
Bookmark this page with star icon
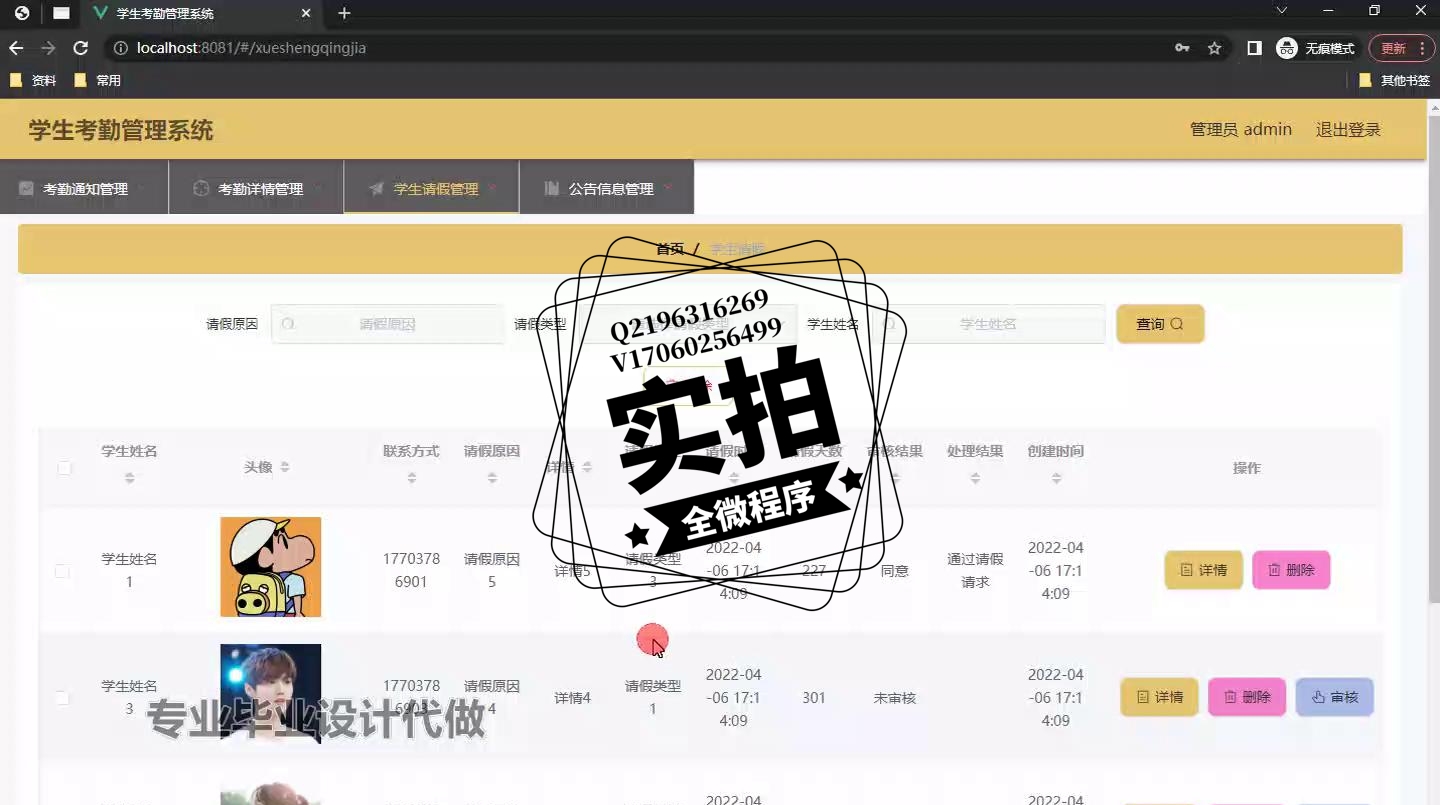(1214, 48)
